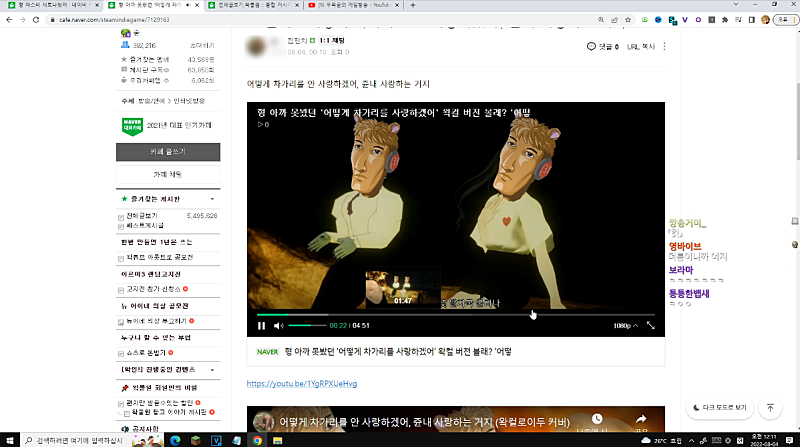Mute the video using the speaker icon
Screen dimensions: 800x447
point(278,326)
